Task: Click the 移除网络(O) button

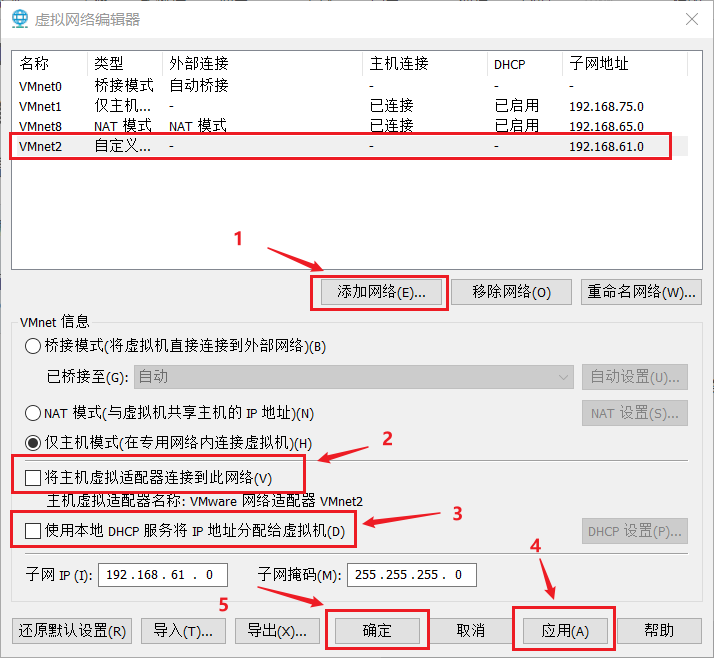Action: click(x=511, y=292)
